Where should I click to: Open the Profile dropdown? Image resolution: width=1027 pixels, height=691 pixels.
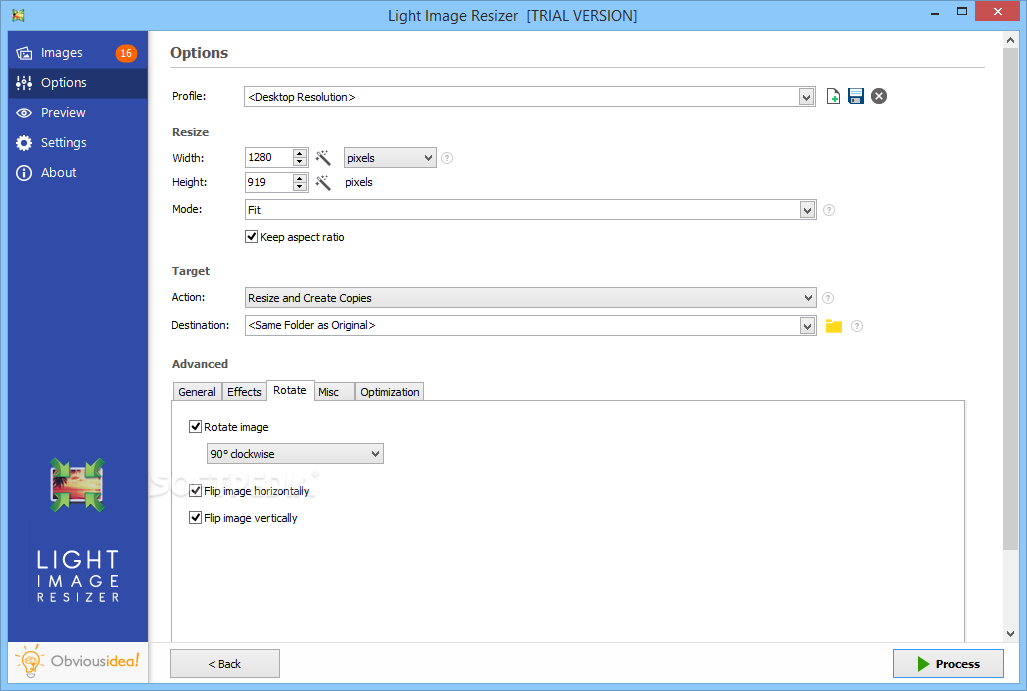pyautogui.click(x=806, y=97)
